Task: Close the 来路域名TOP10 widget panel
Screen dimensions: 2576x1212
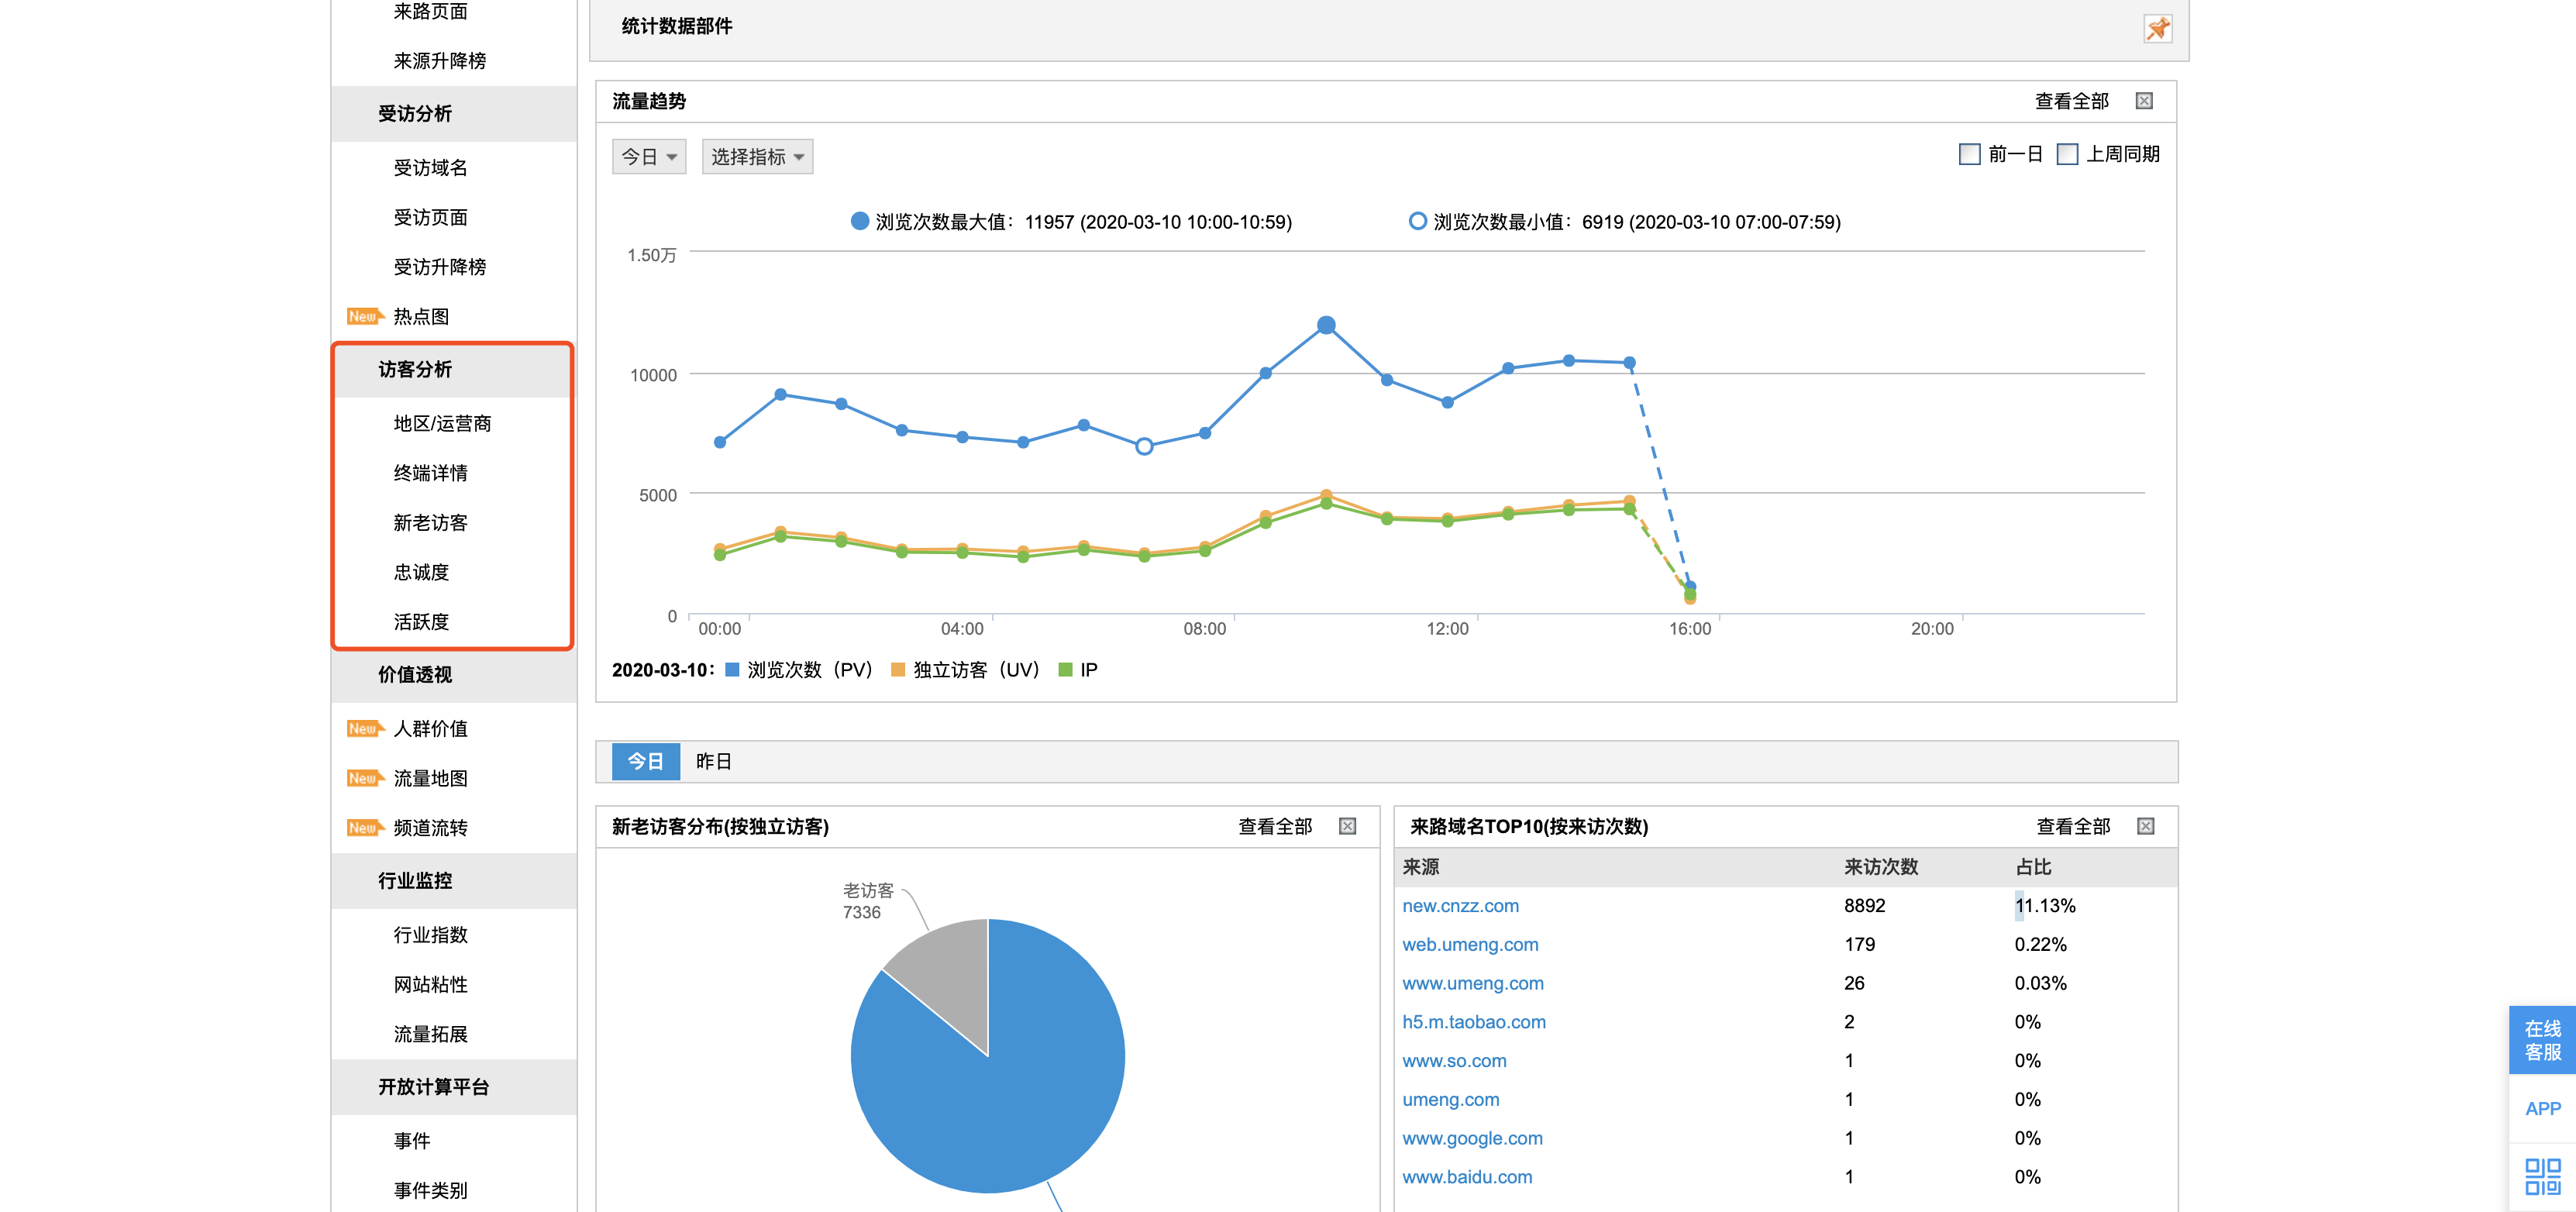Action: (x=2145, y=826)
